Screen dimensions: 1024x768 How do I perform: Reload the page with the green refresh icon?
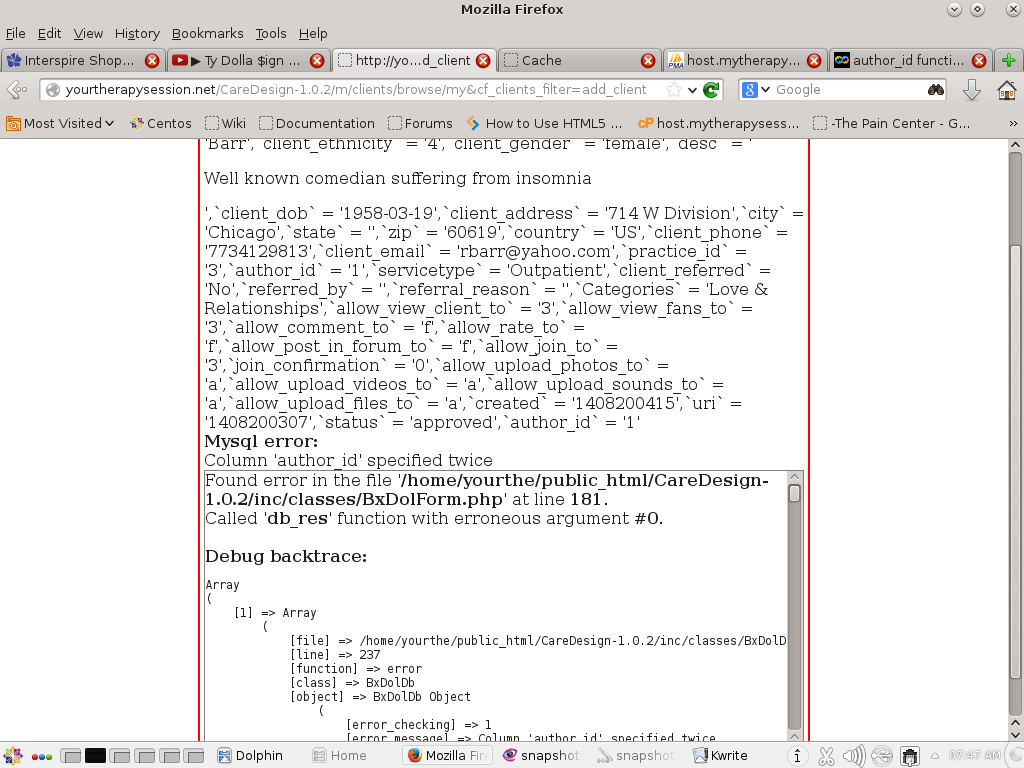click(x=712, y=90)
